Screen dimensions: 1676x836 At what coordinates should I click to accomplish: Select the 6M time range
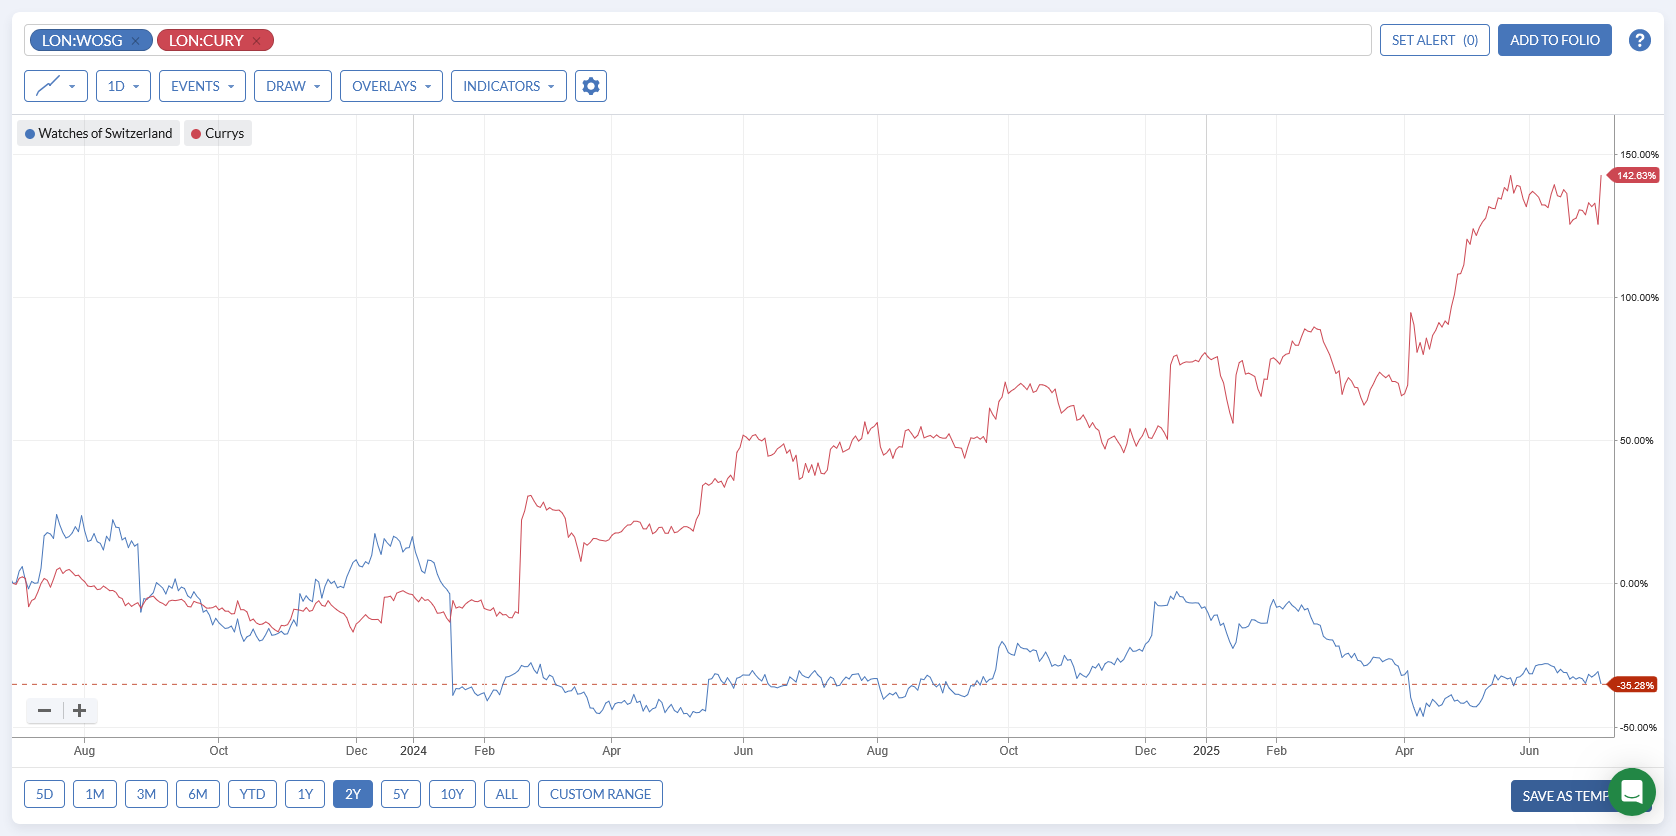(198, 794)
